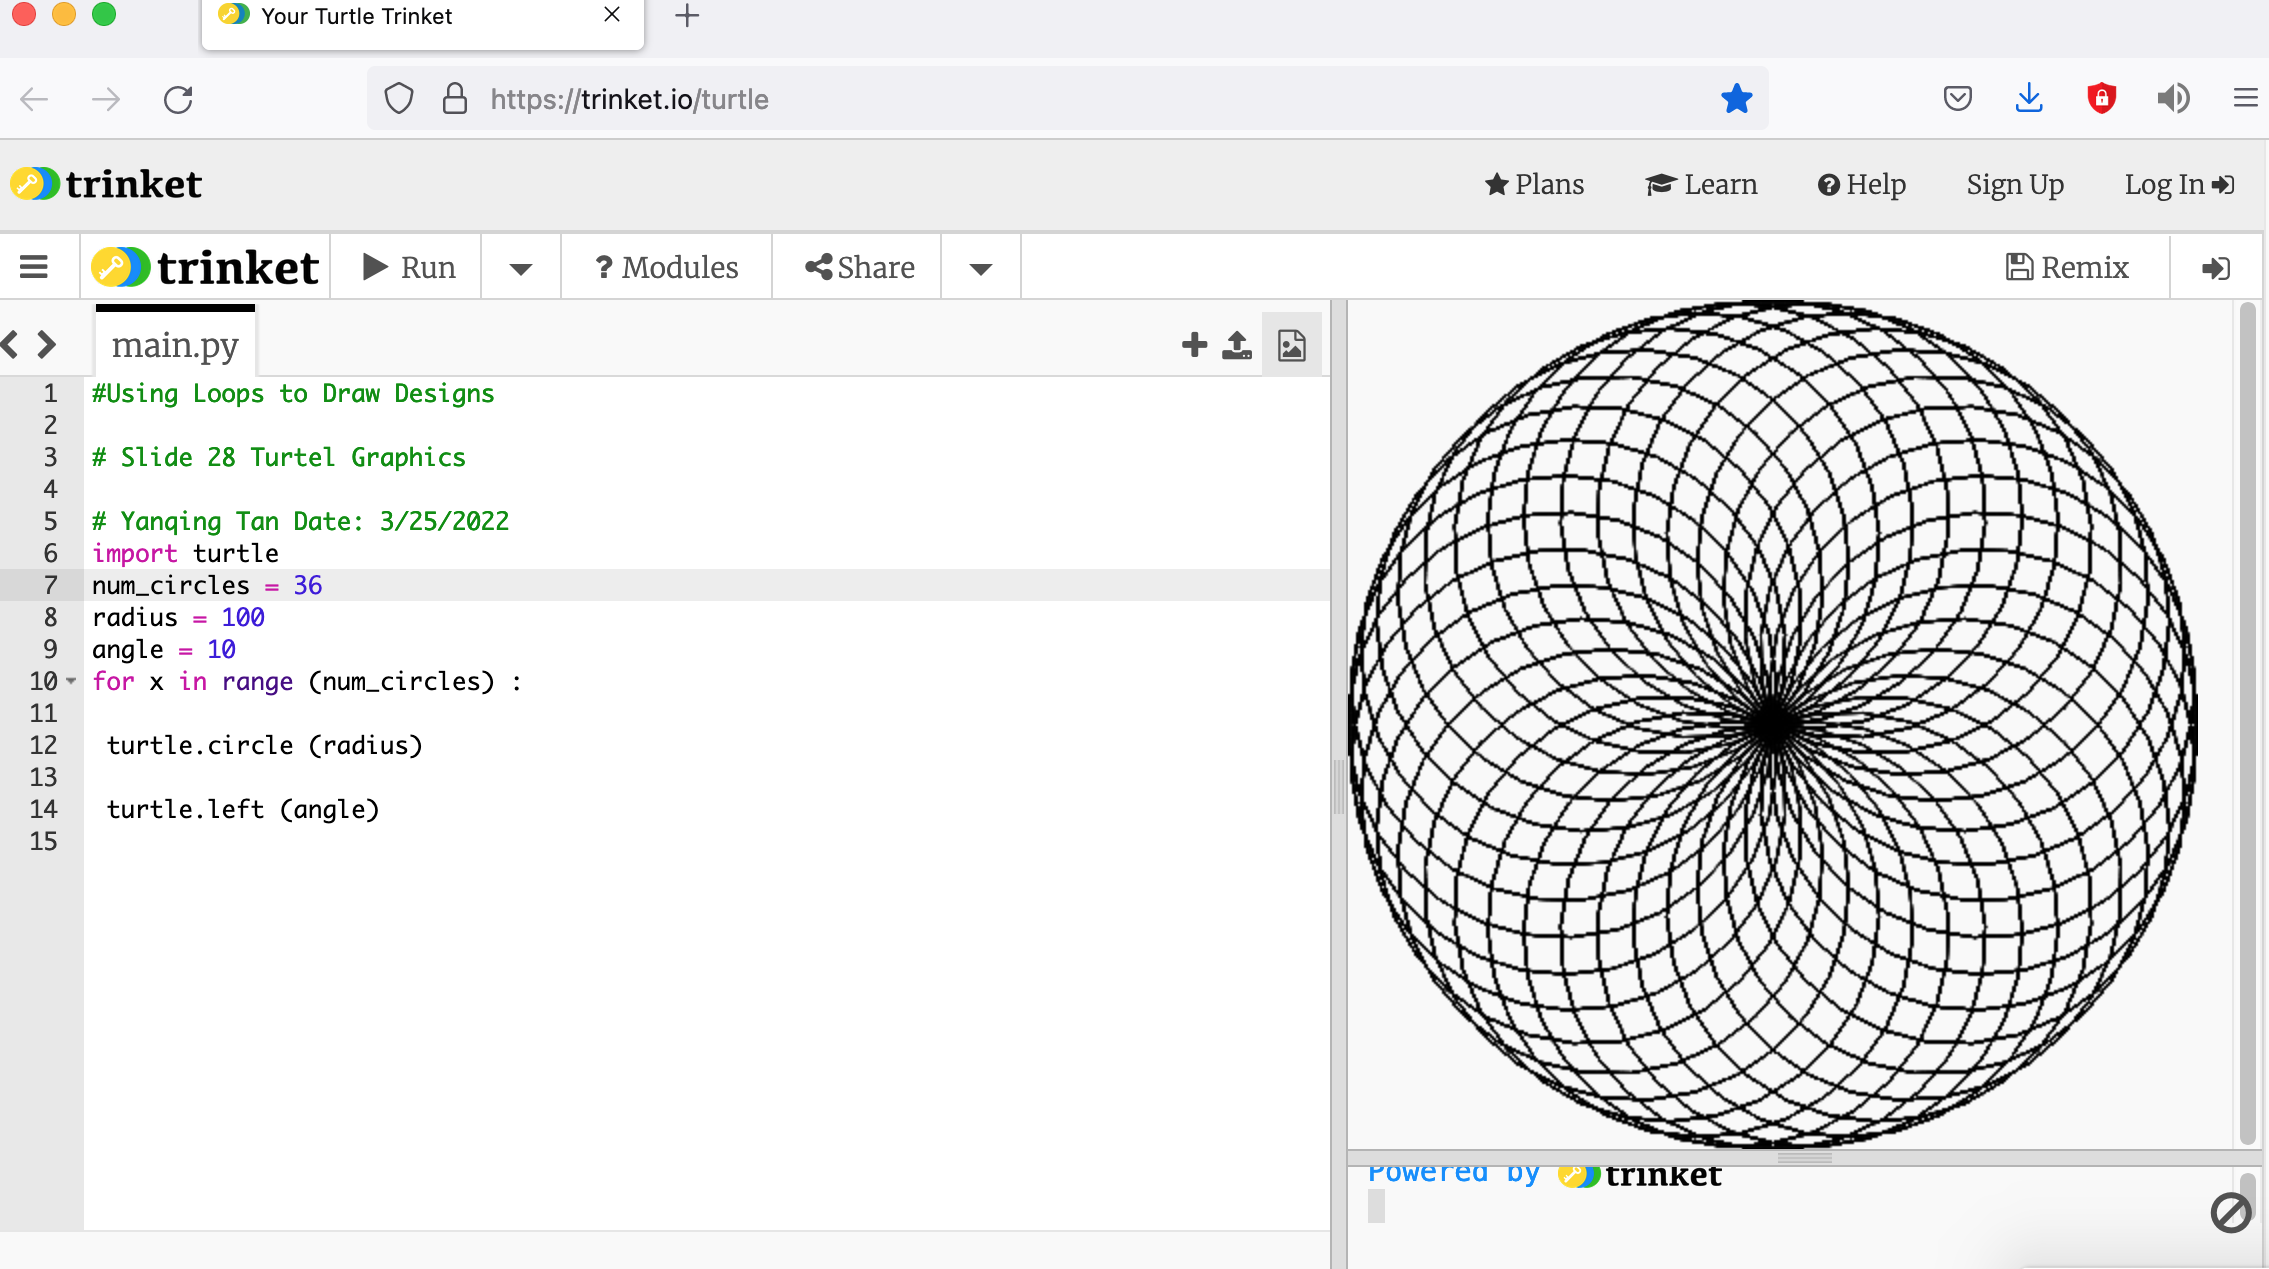
Task: Open the Pocket save icon
Action: click(x=1957, y=99)
